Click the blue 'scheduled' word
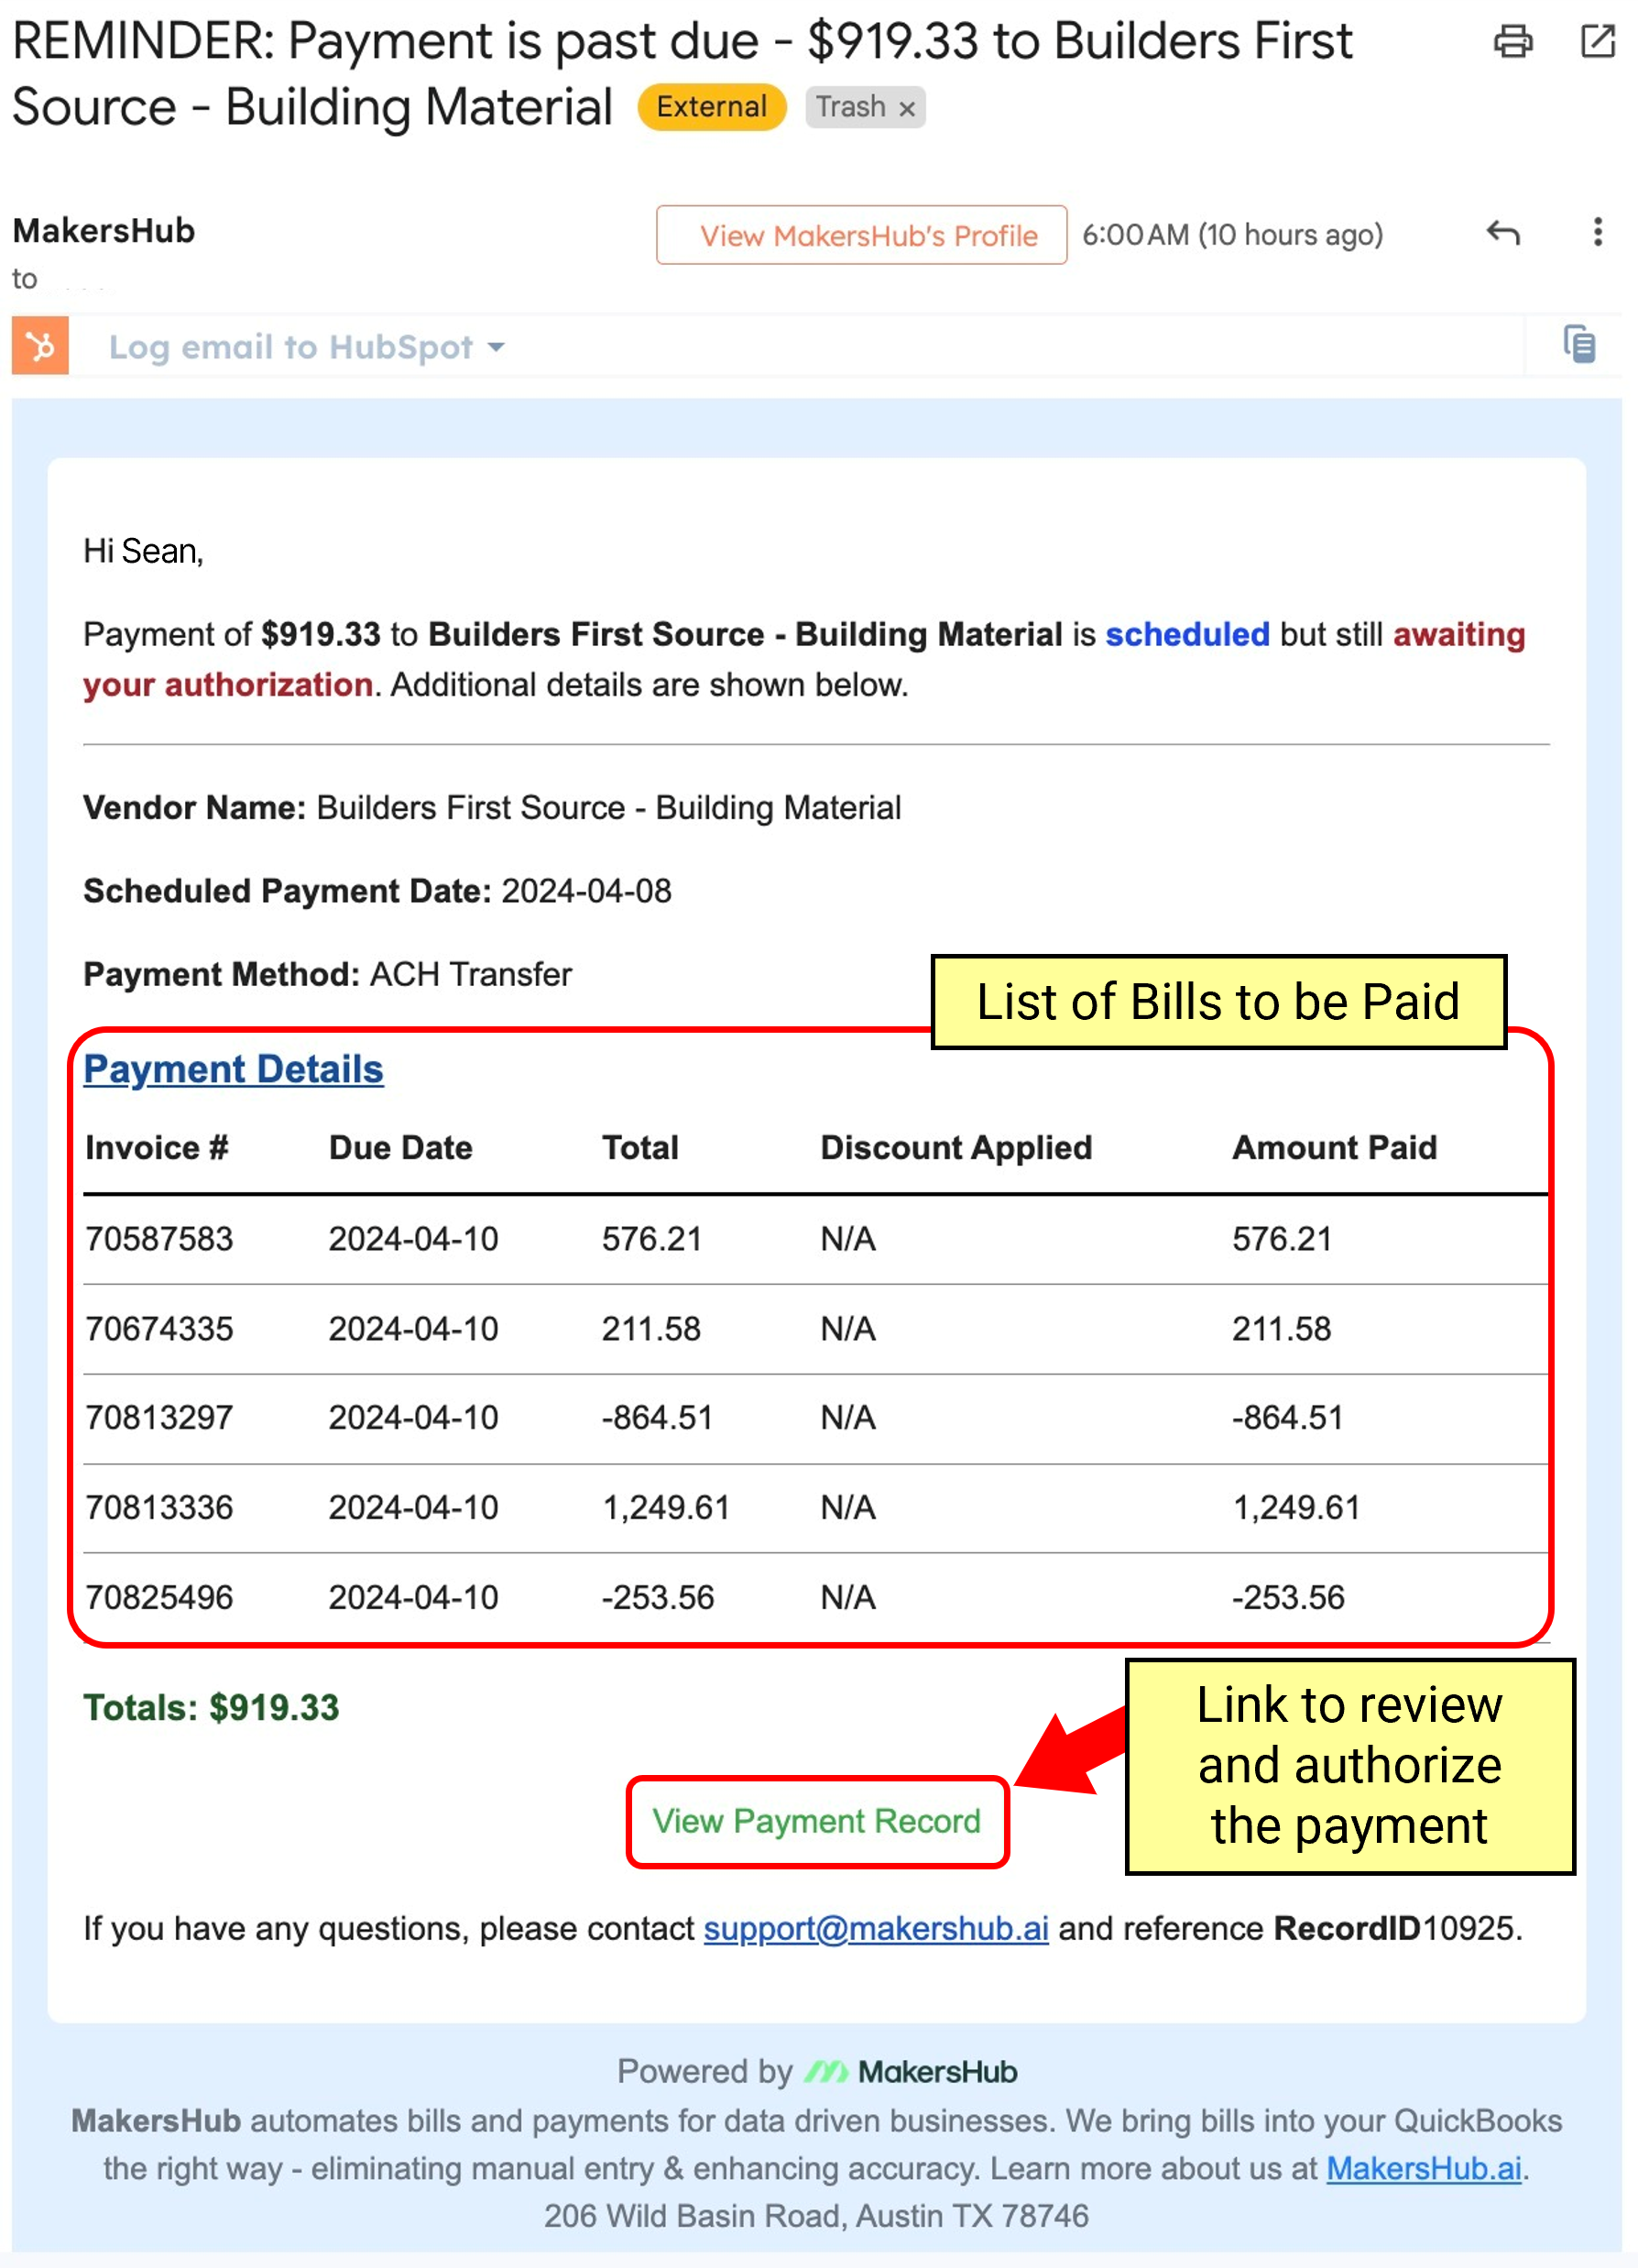1638x2268 pixels. click(x=1187, y=634)
